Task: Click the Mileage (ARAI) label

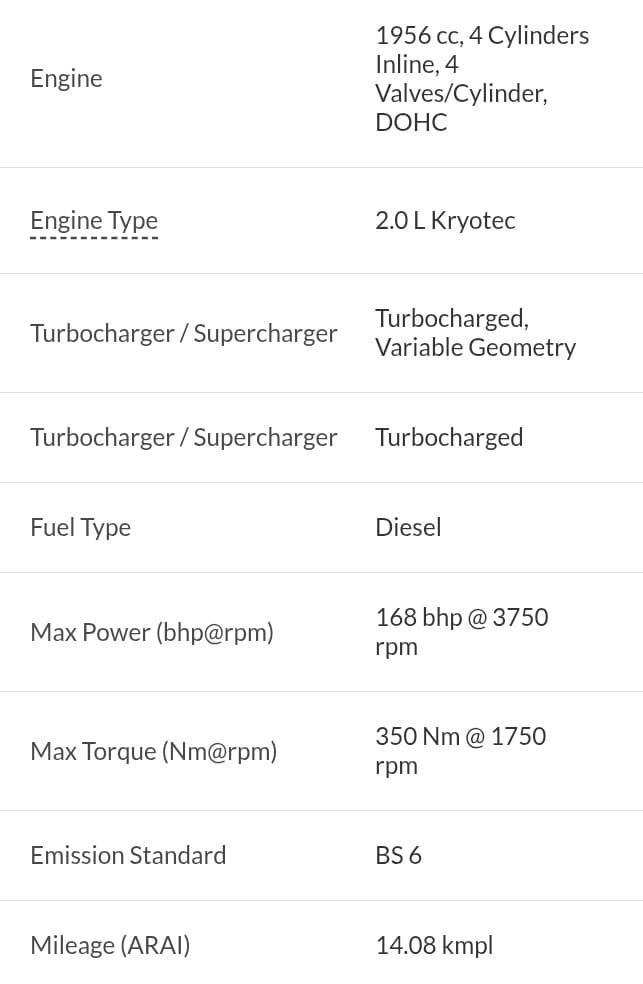Action: tap(110, 946)
